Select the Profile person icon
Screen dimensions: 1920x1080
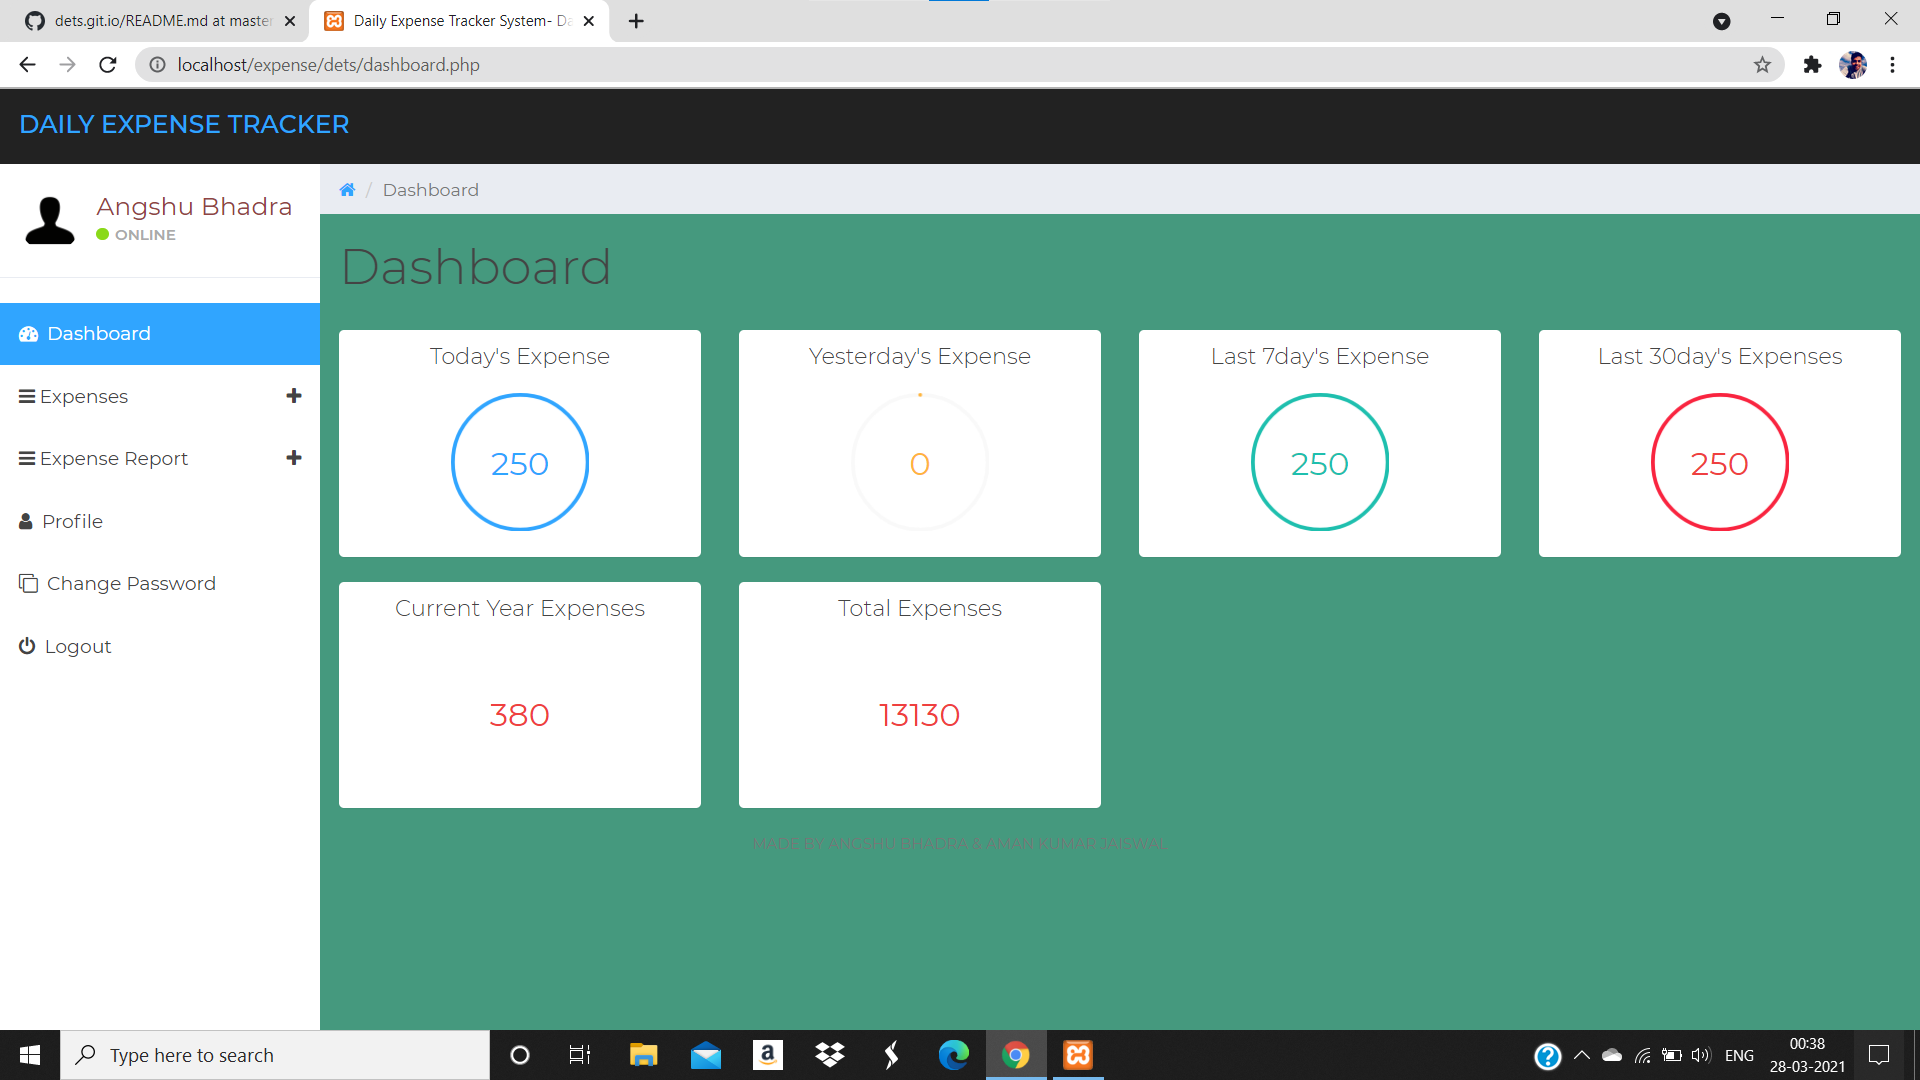[25, 521]
